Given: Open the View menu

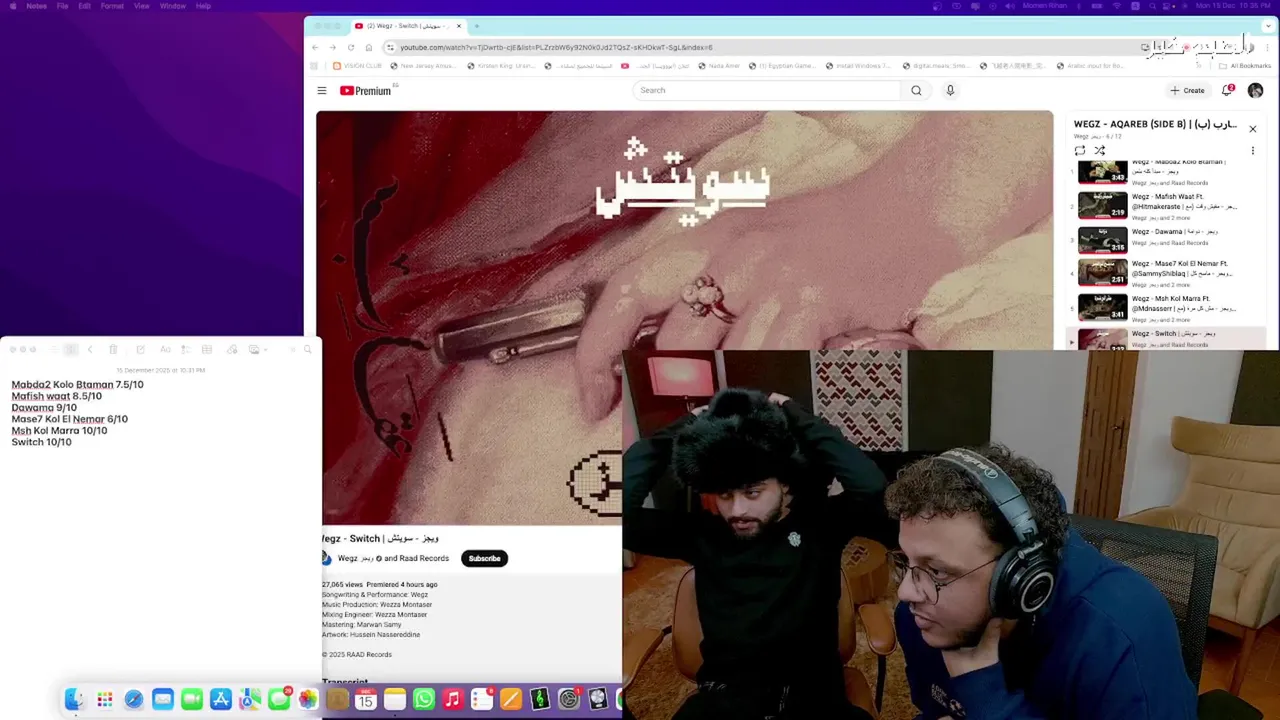Looking at the screenshot, I should 142,6.
